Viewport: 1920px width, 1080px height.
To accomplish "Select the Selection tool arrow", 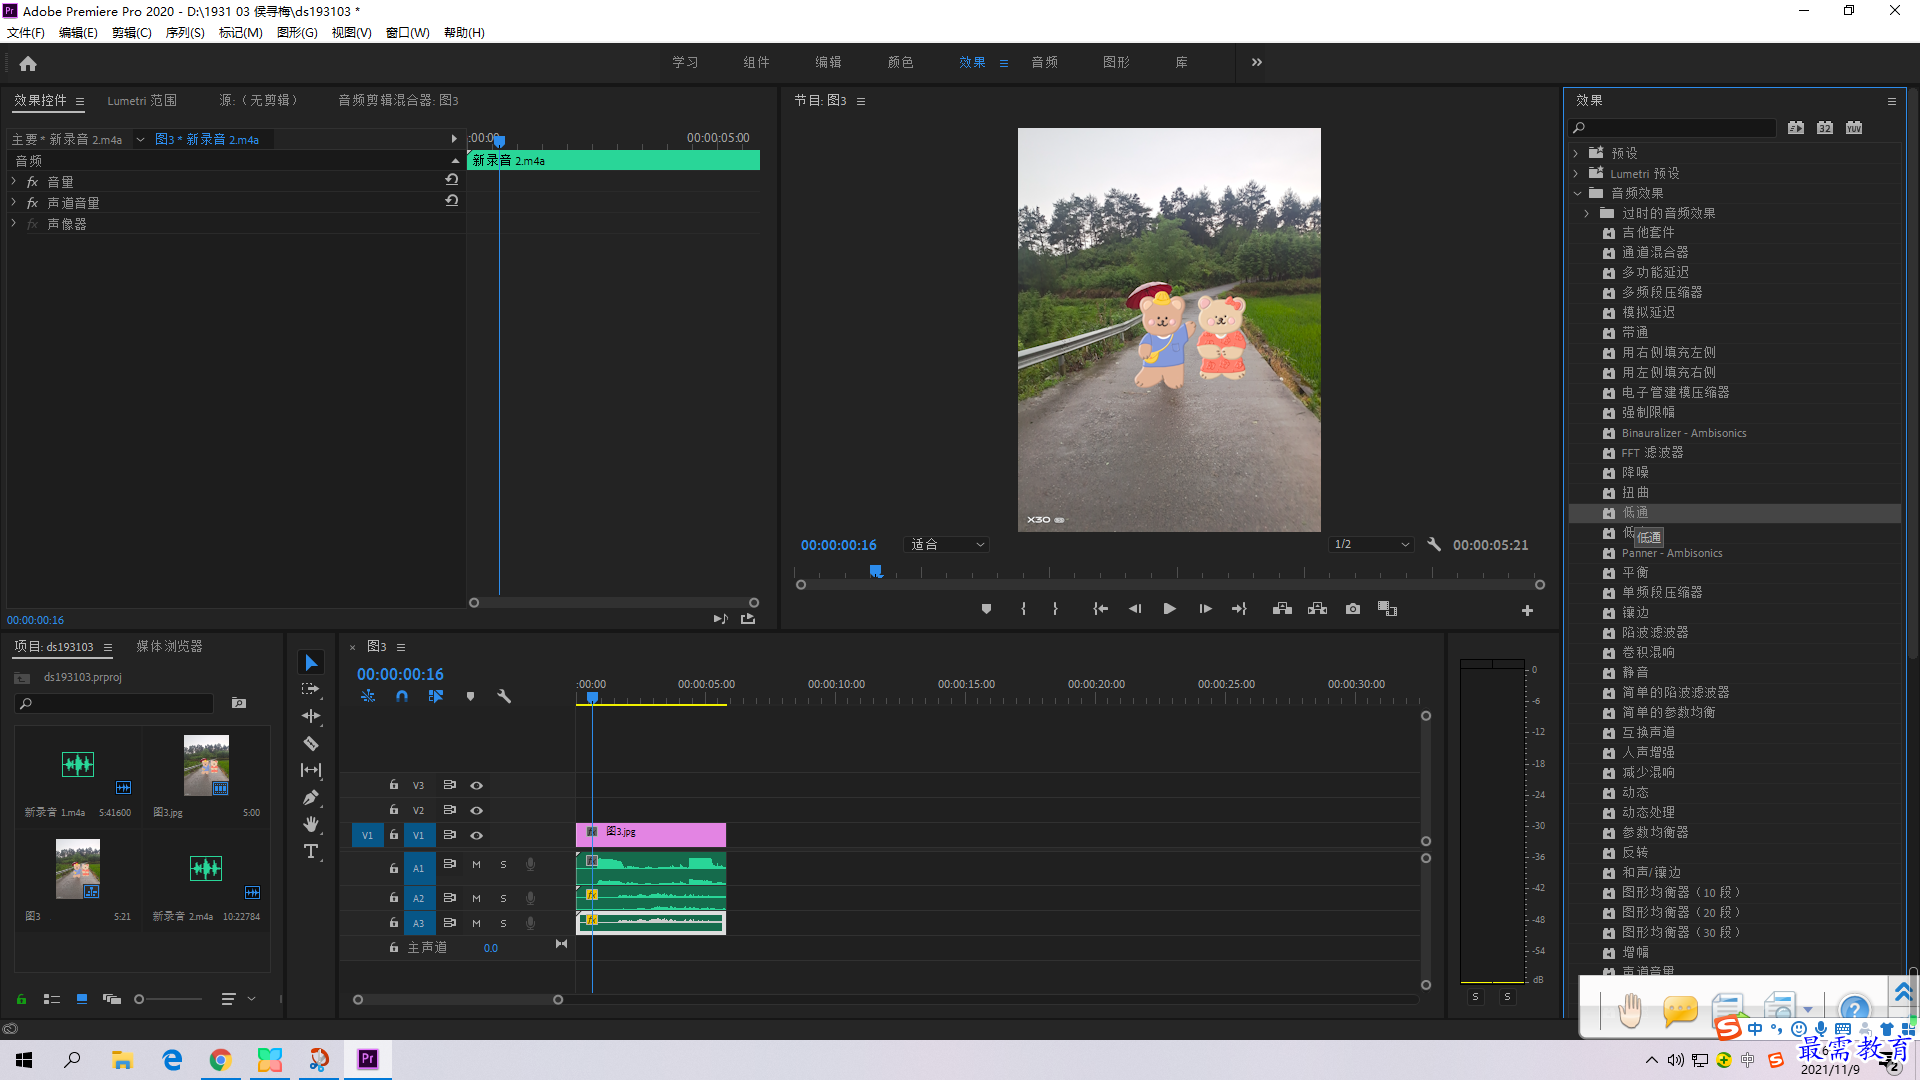I will pos(311,663).
